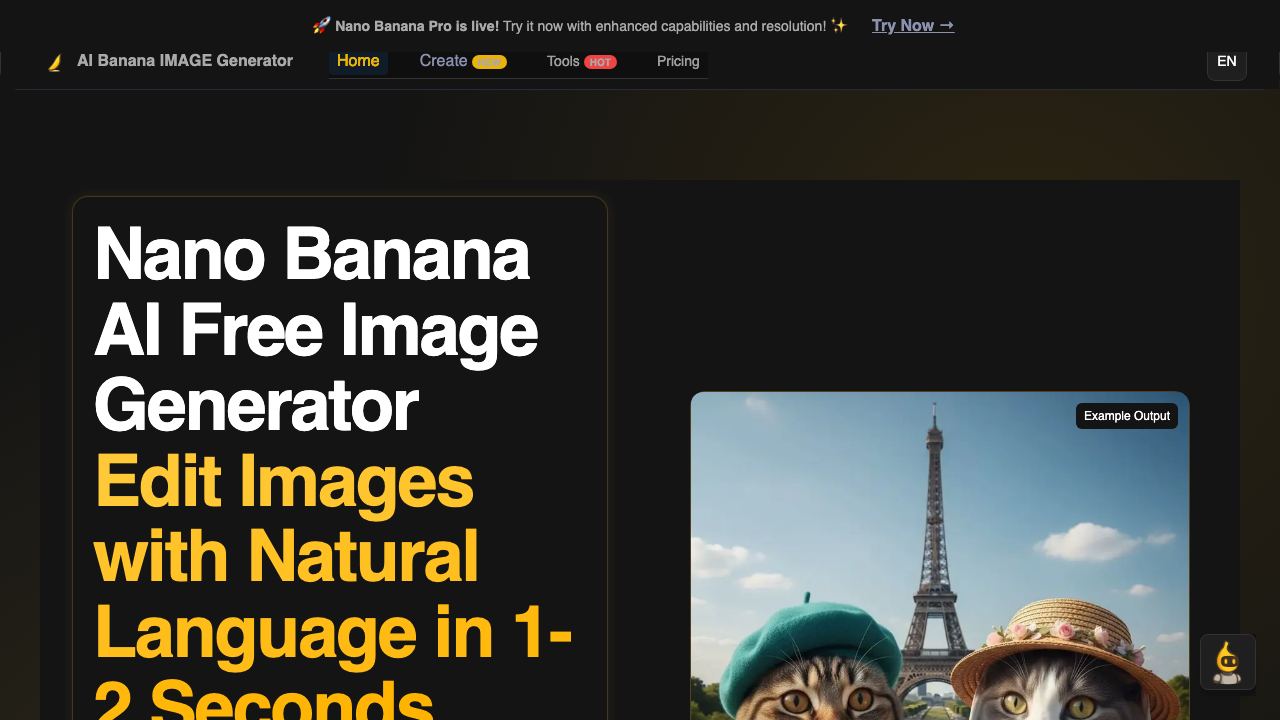Click the 'Nano Banana Pro is live!' text
Viewport: 1280px width, 720px height.
click(x=417, y=26)
